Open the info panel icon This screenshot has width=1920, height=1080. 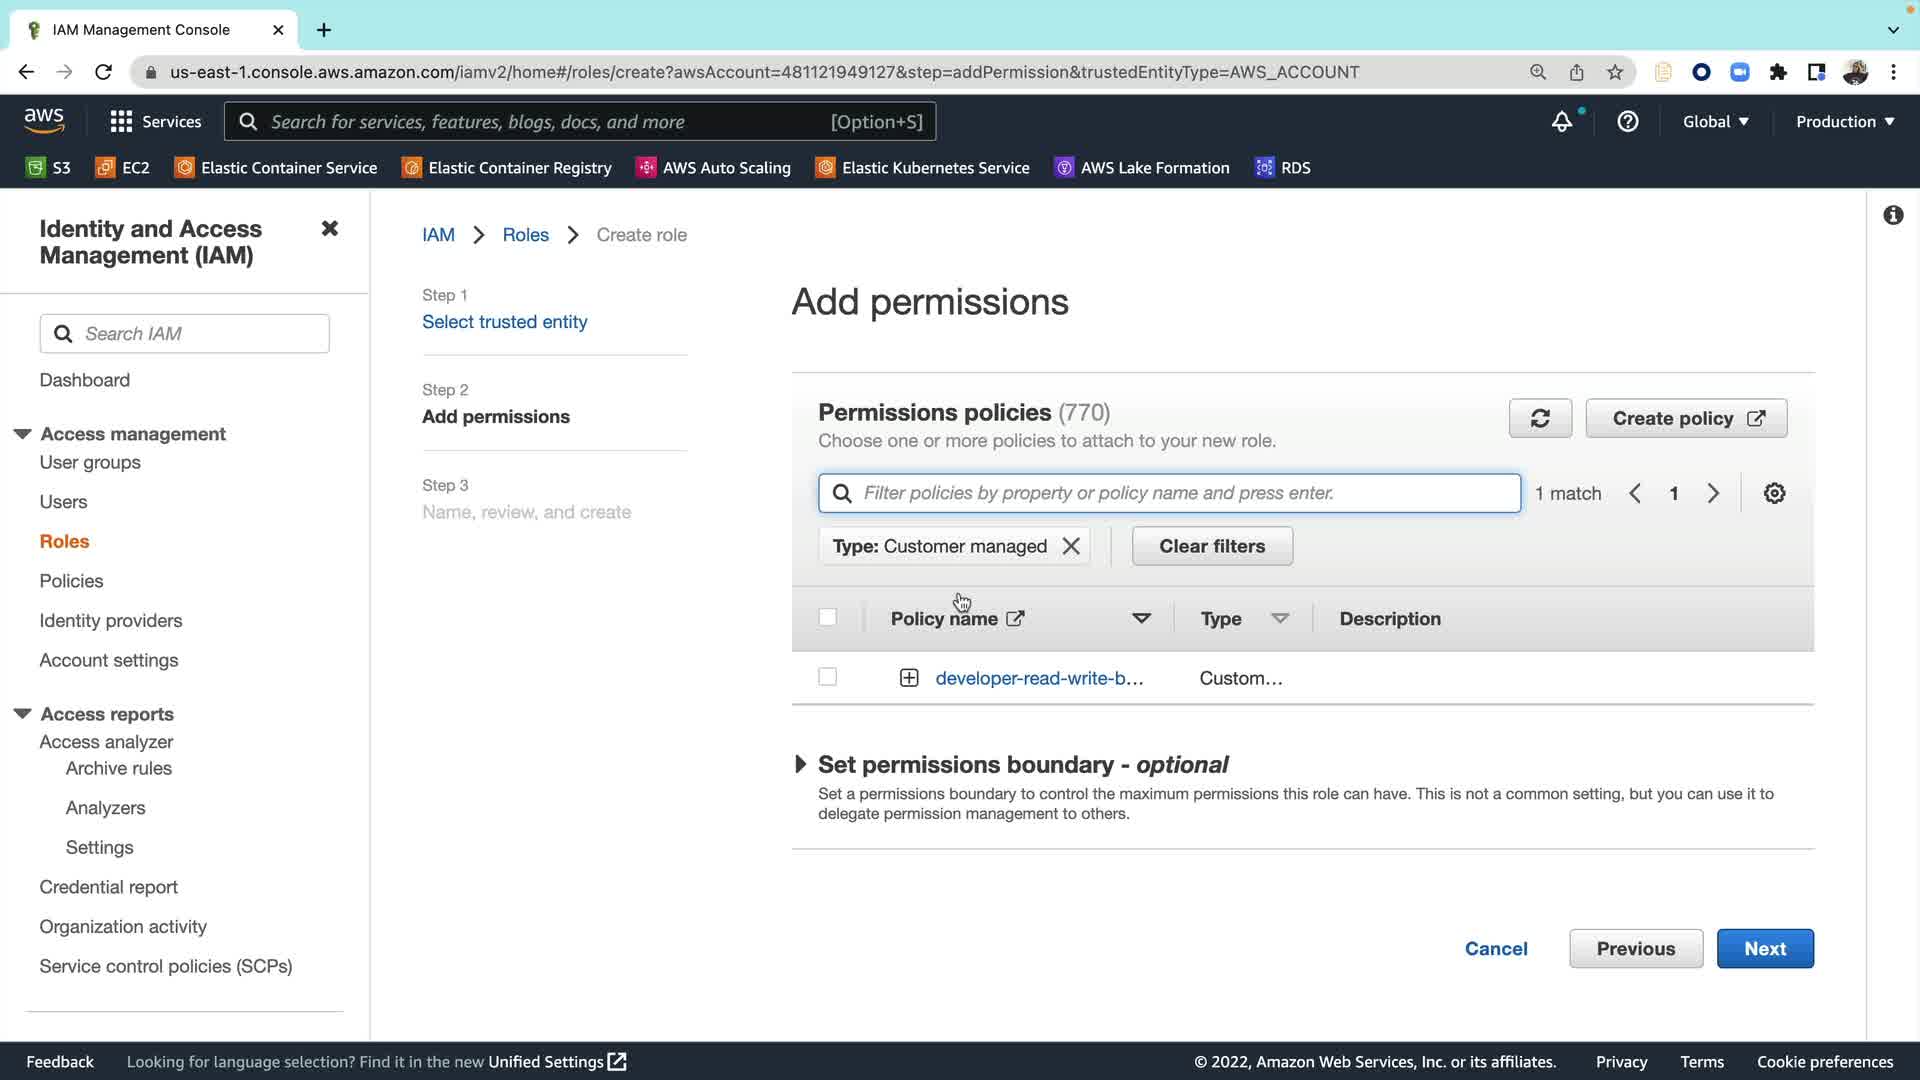pyautogui.click(x=1892, y=215)
